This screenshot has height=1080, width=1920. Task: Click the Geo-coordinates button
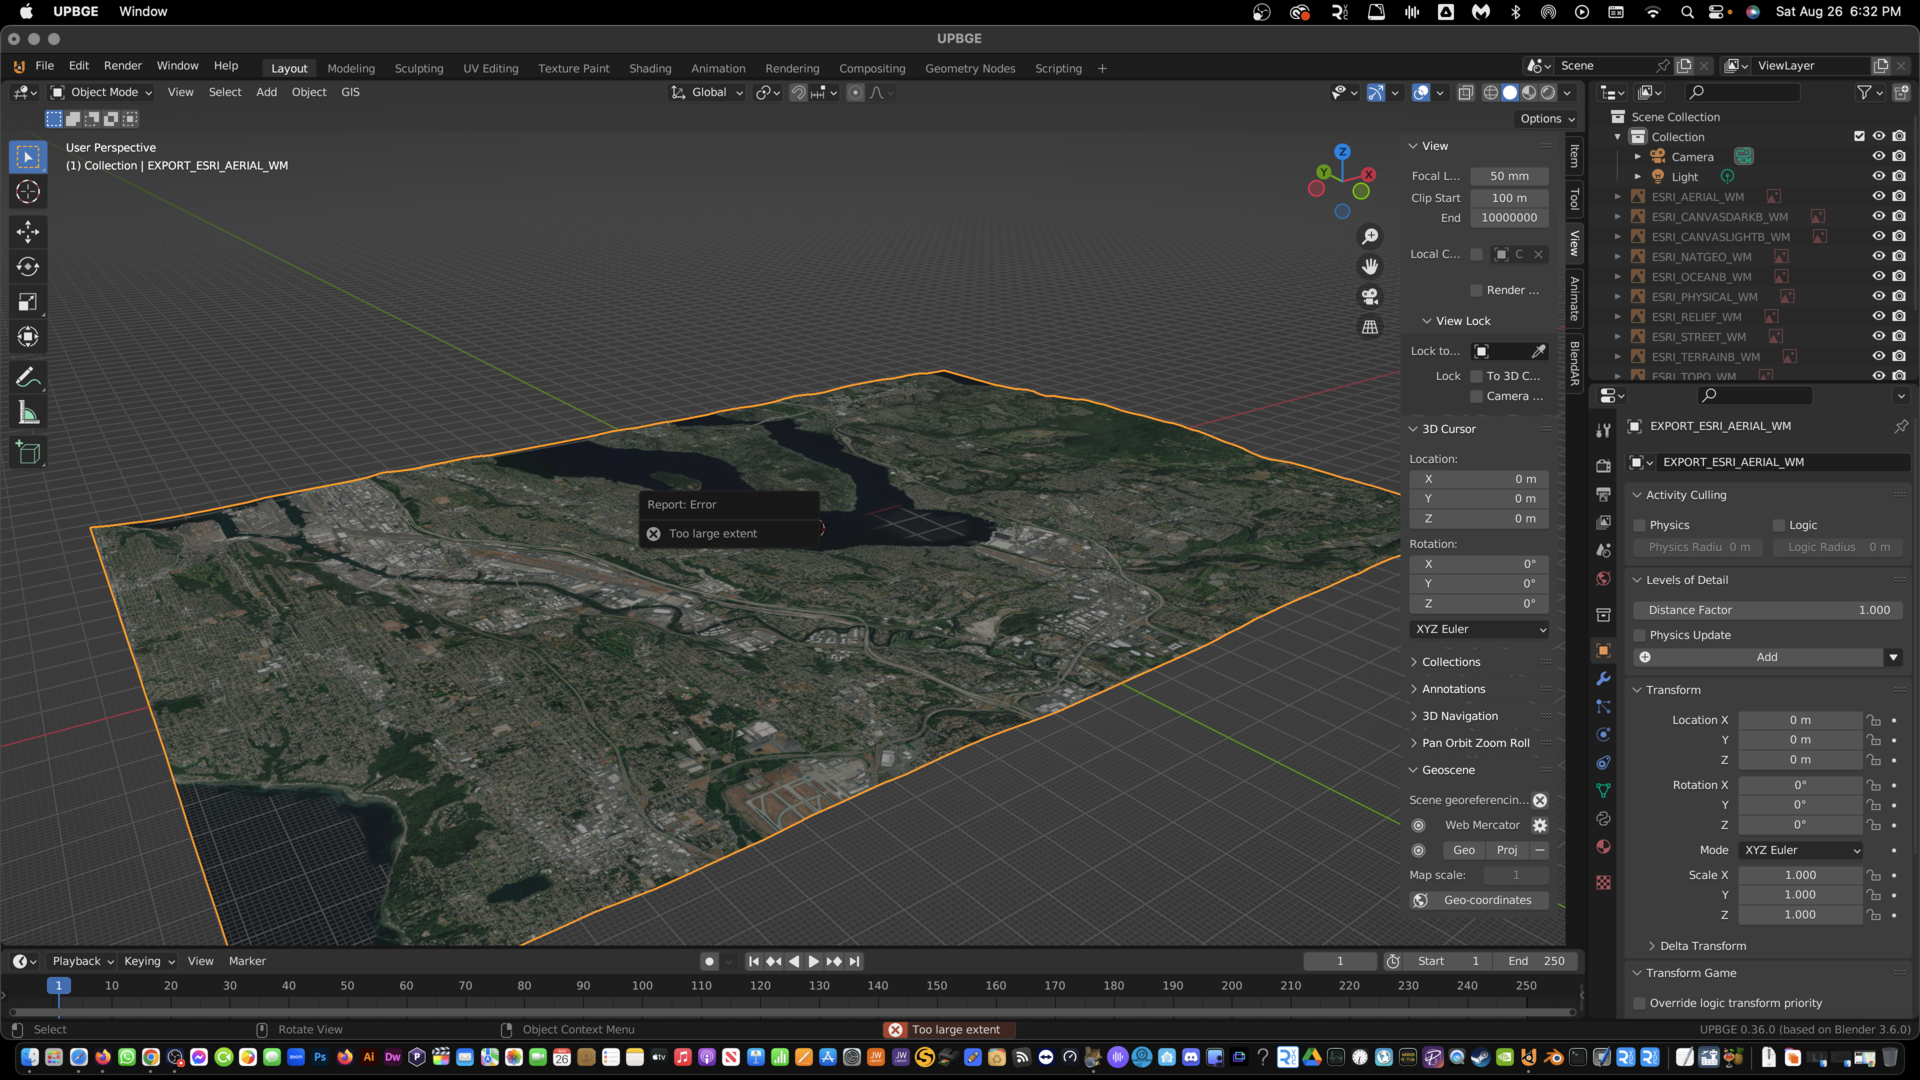click(1478, 900)
